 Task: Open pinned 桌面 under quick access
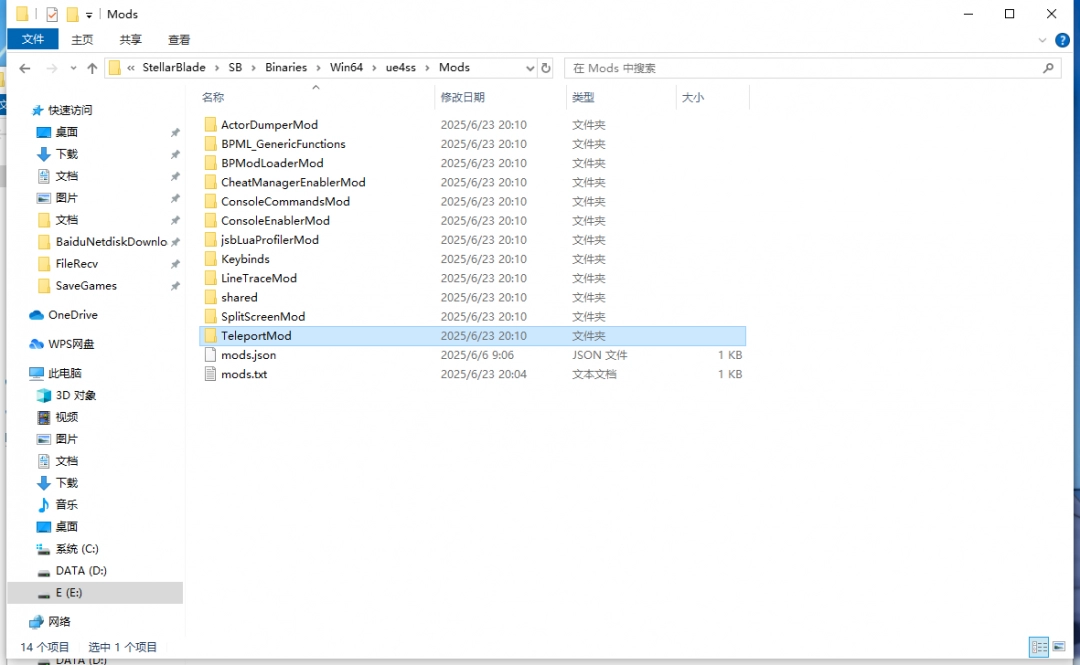pos(67,132)
